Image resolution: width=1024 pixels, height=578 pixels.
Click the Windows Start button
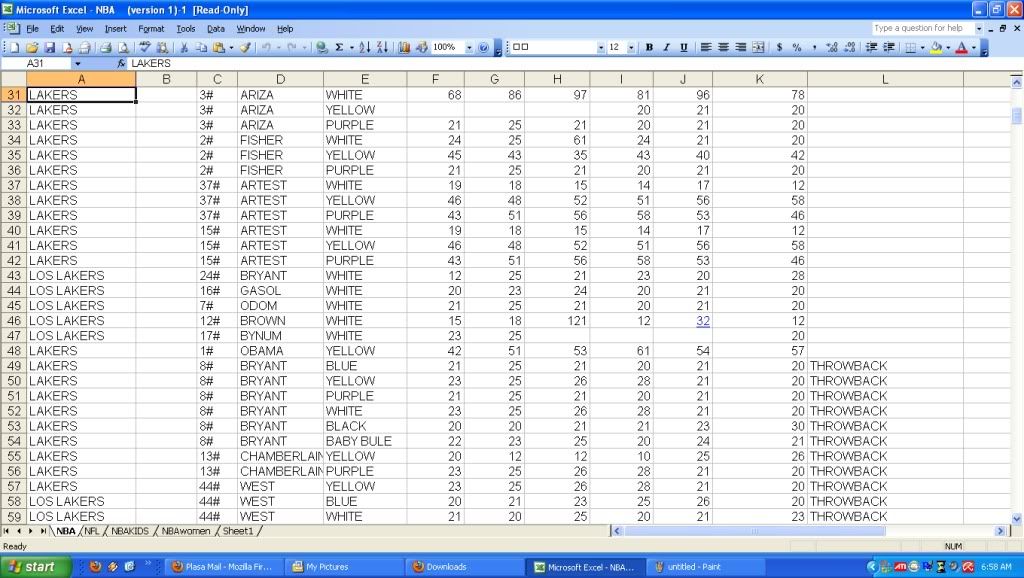click(x=34, y=566)
